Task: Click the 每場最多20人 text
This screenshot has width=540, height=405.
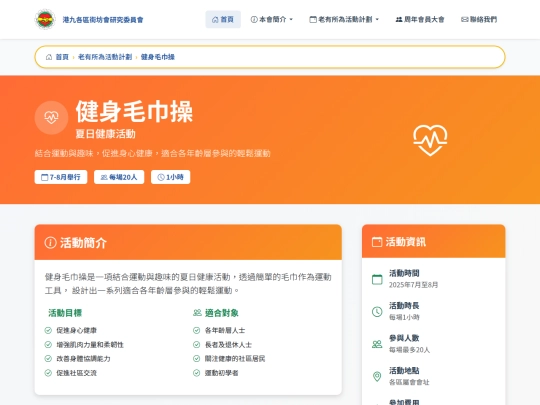Action: tap(409, 350)
